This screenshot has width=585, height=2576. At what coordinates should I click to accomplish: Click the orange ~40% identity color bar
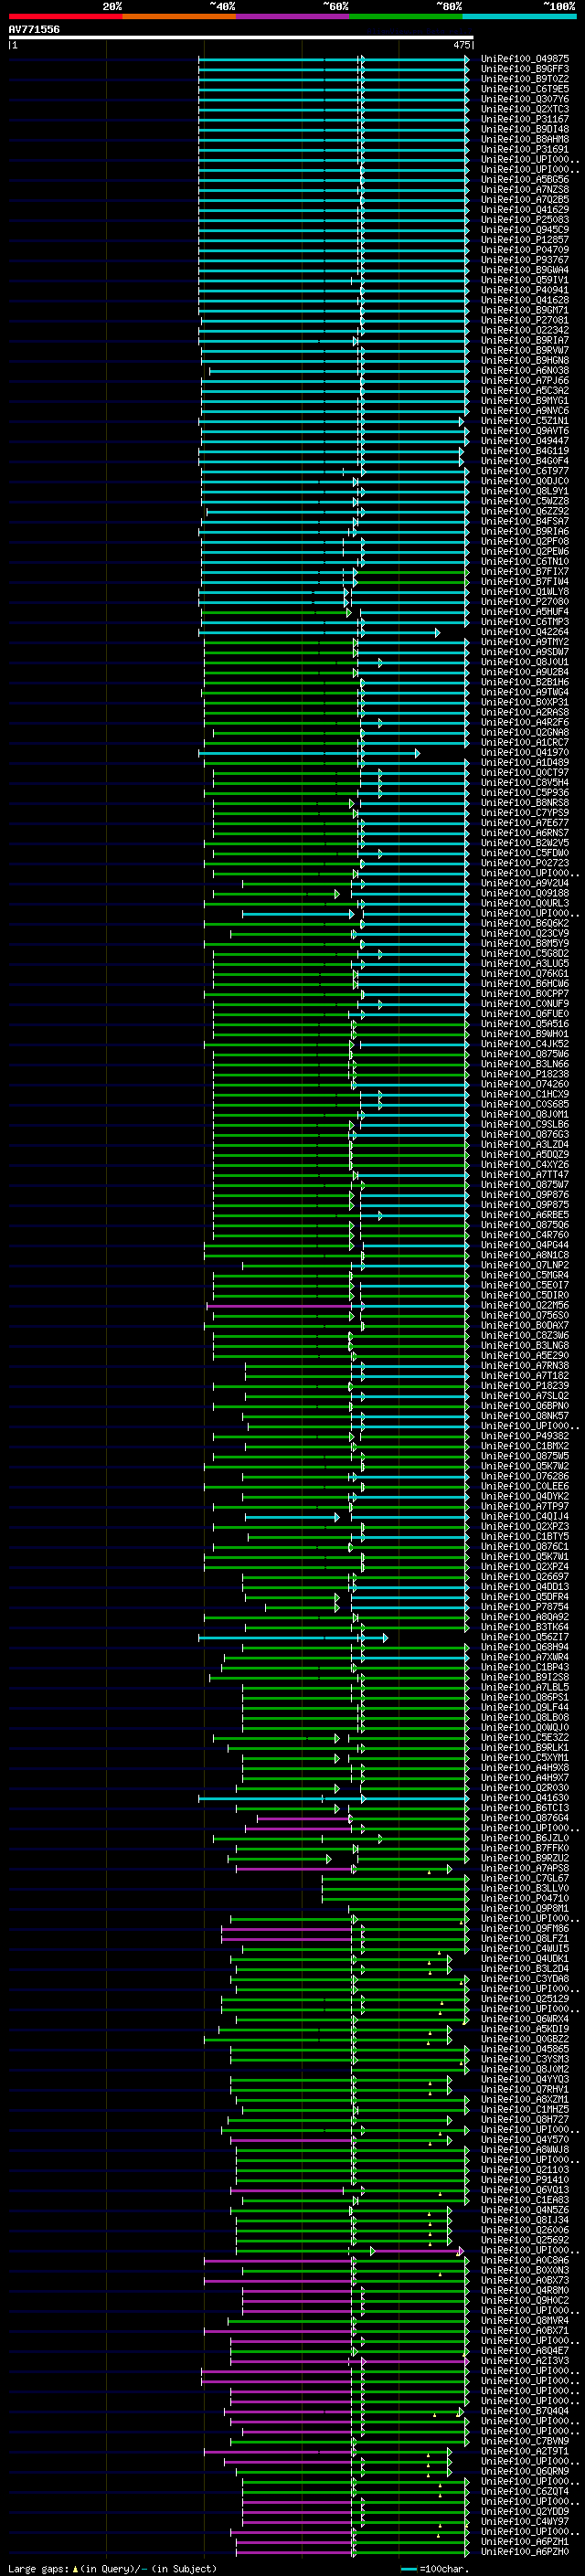179,16
